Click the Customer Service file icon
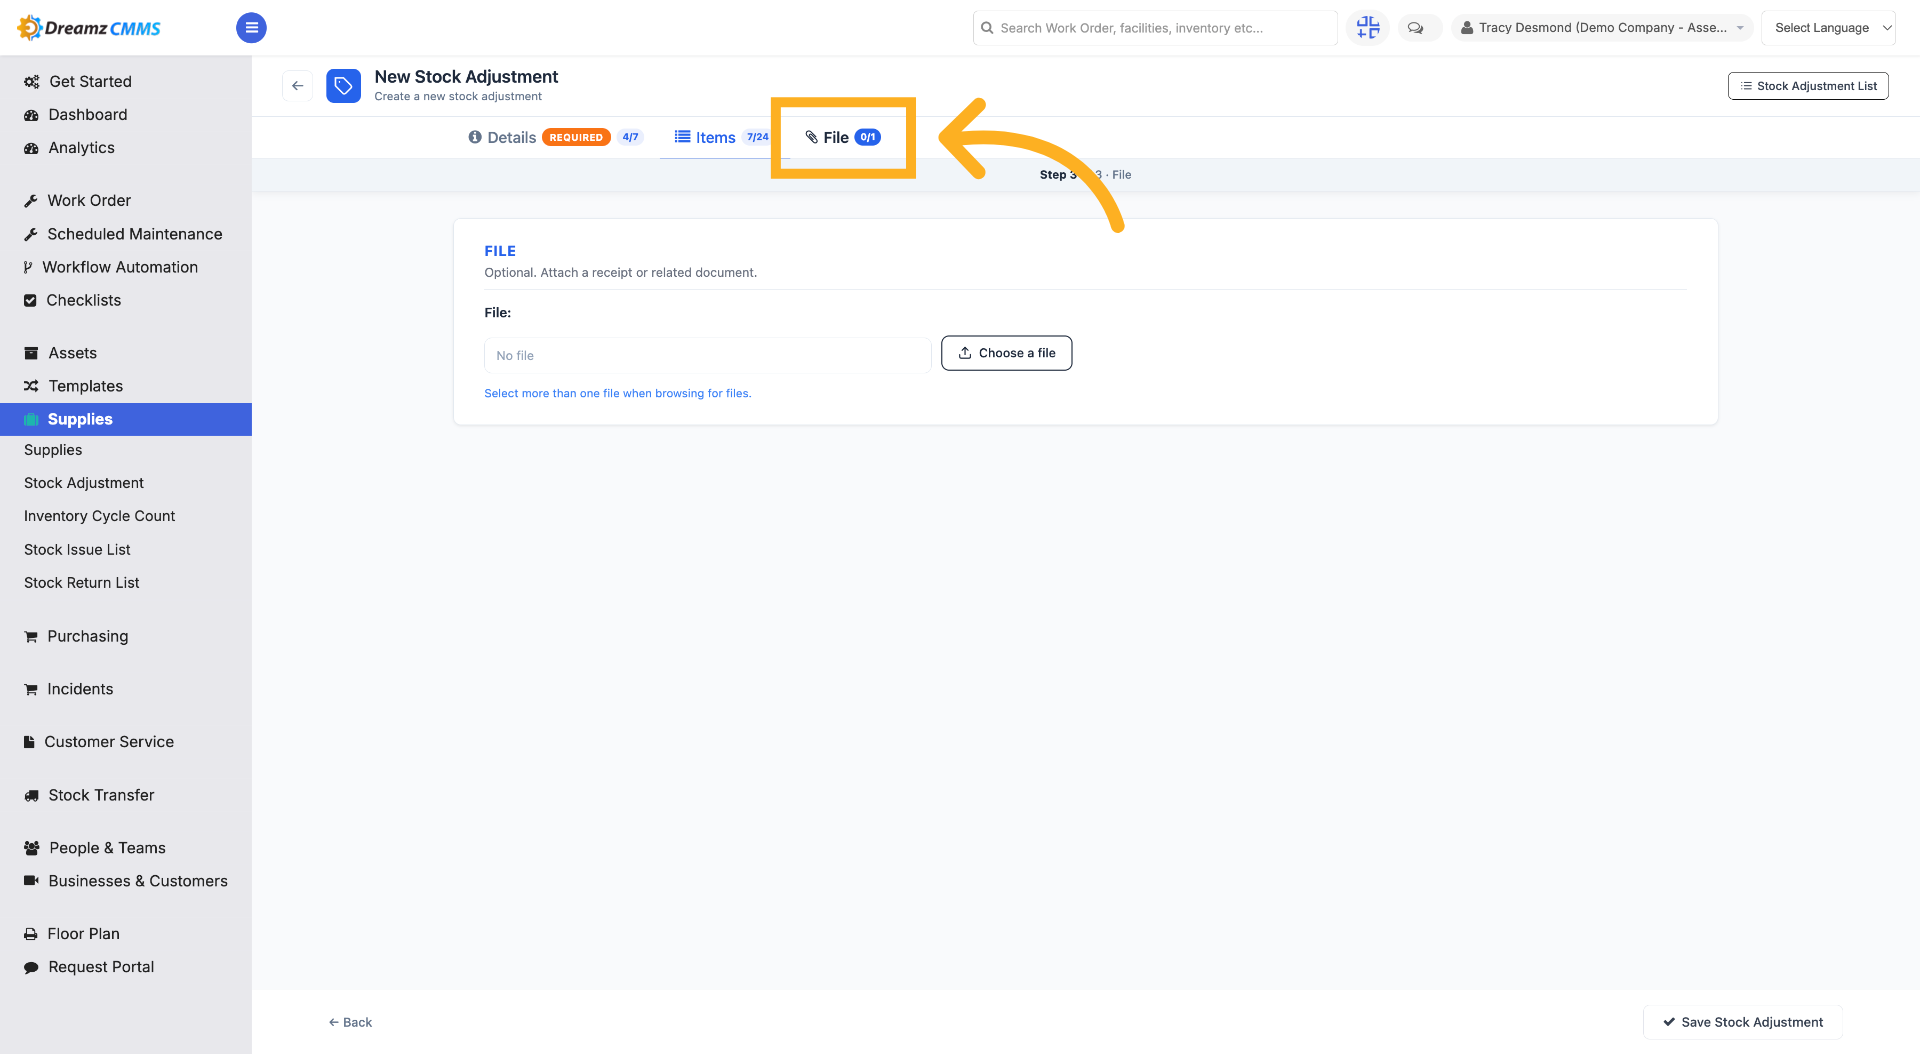Image resolution: width=1920 pixels, height=1054 pixels. click(x=29, y=742)
